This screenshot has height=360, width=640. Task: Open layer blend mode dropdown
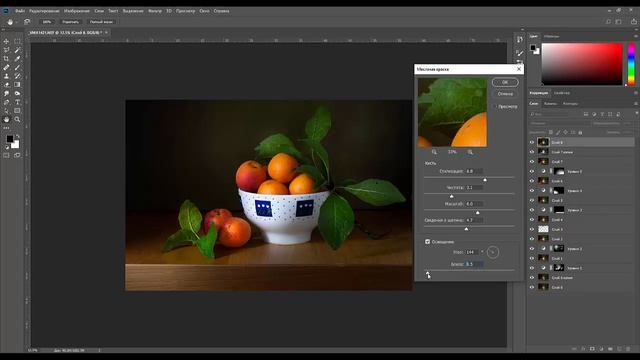click(560, 123)
